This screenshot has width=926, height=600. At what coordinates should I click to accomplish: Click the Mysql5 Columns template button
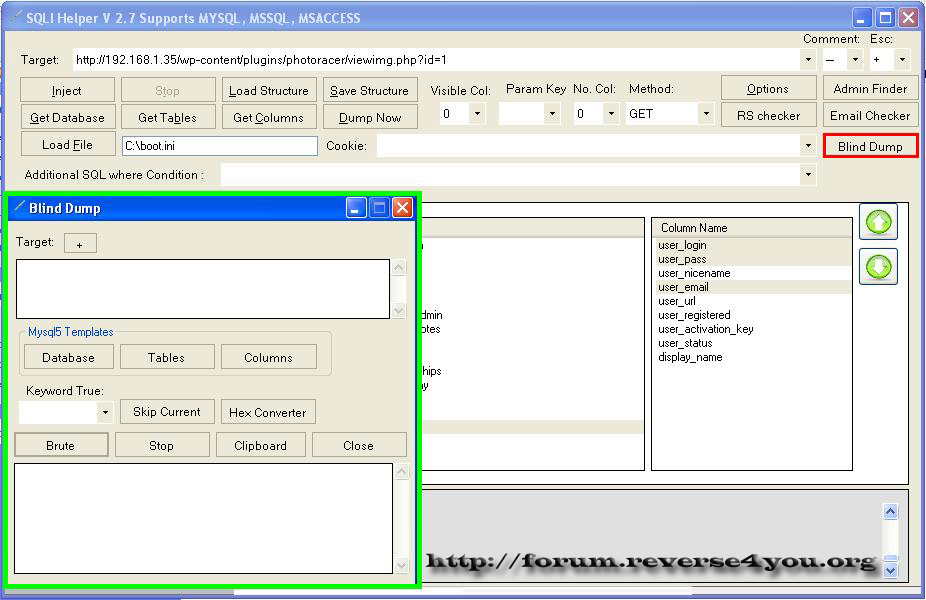(x=269, y=357)
